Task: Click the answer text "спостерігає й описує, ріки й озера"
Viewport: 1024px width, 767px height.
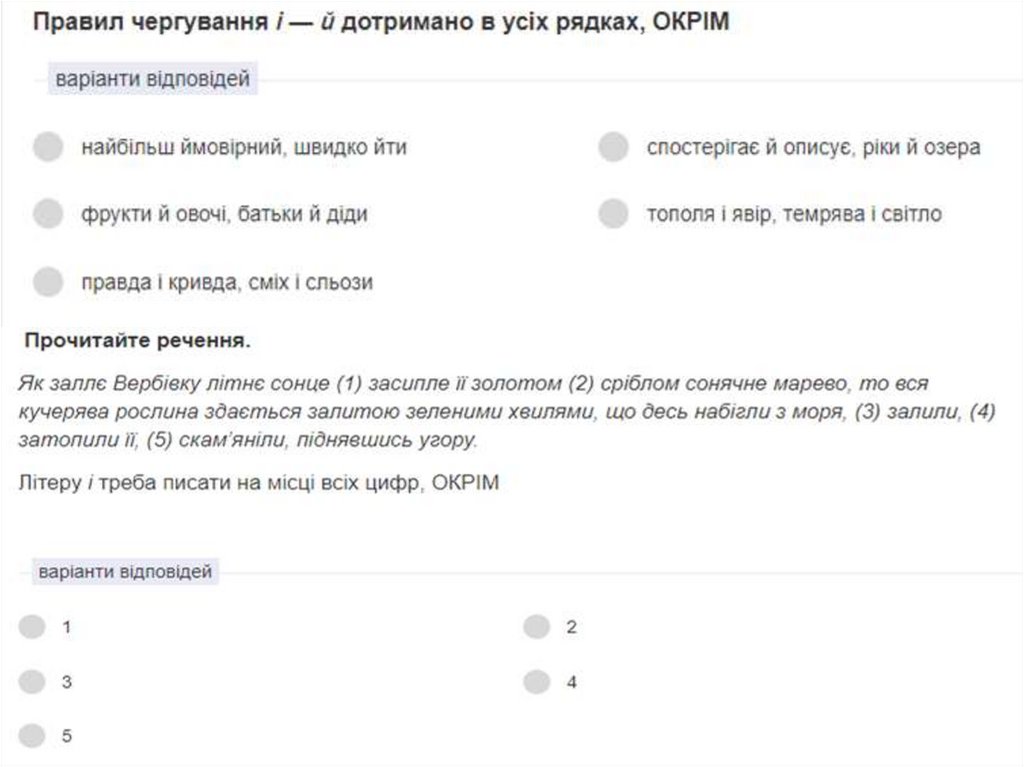Action: (813, 148)
